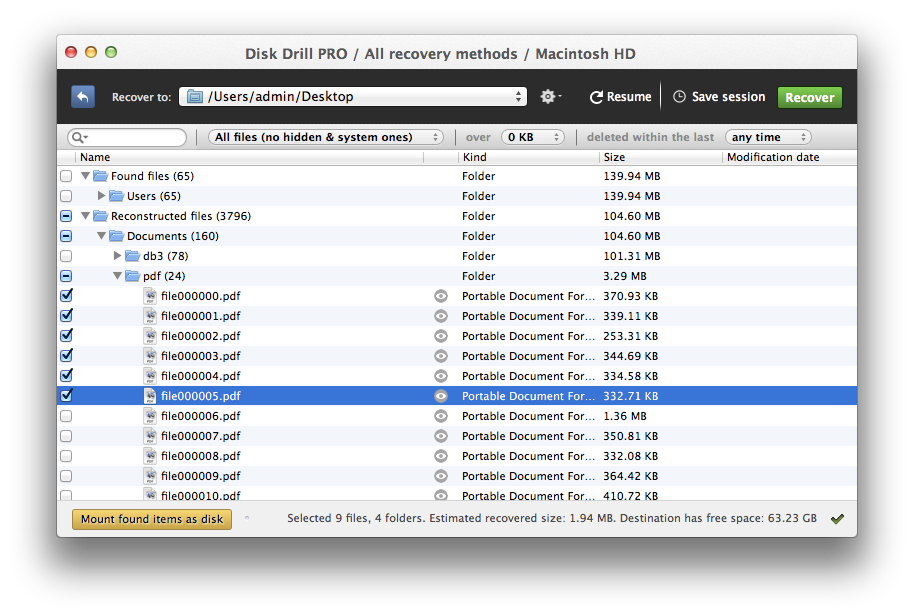This screenshot has width=914, height=616.
Task: Expand the db3 (78) folder
Action: (x=117, y=255)
